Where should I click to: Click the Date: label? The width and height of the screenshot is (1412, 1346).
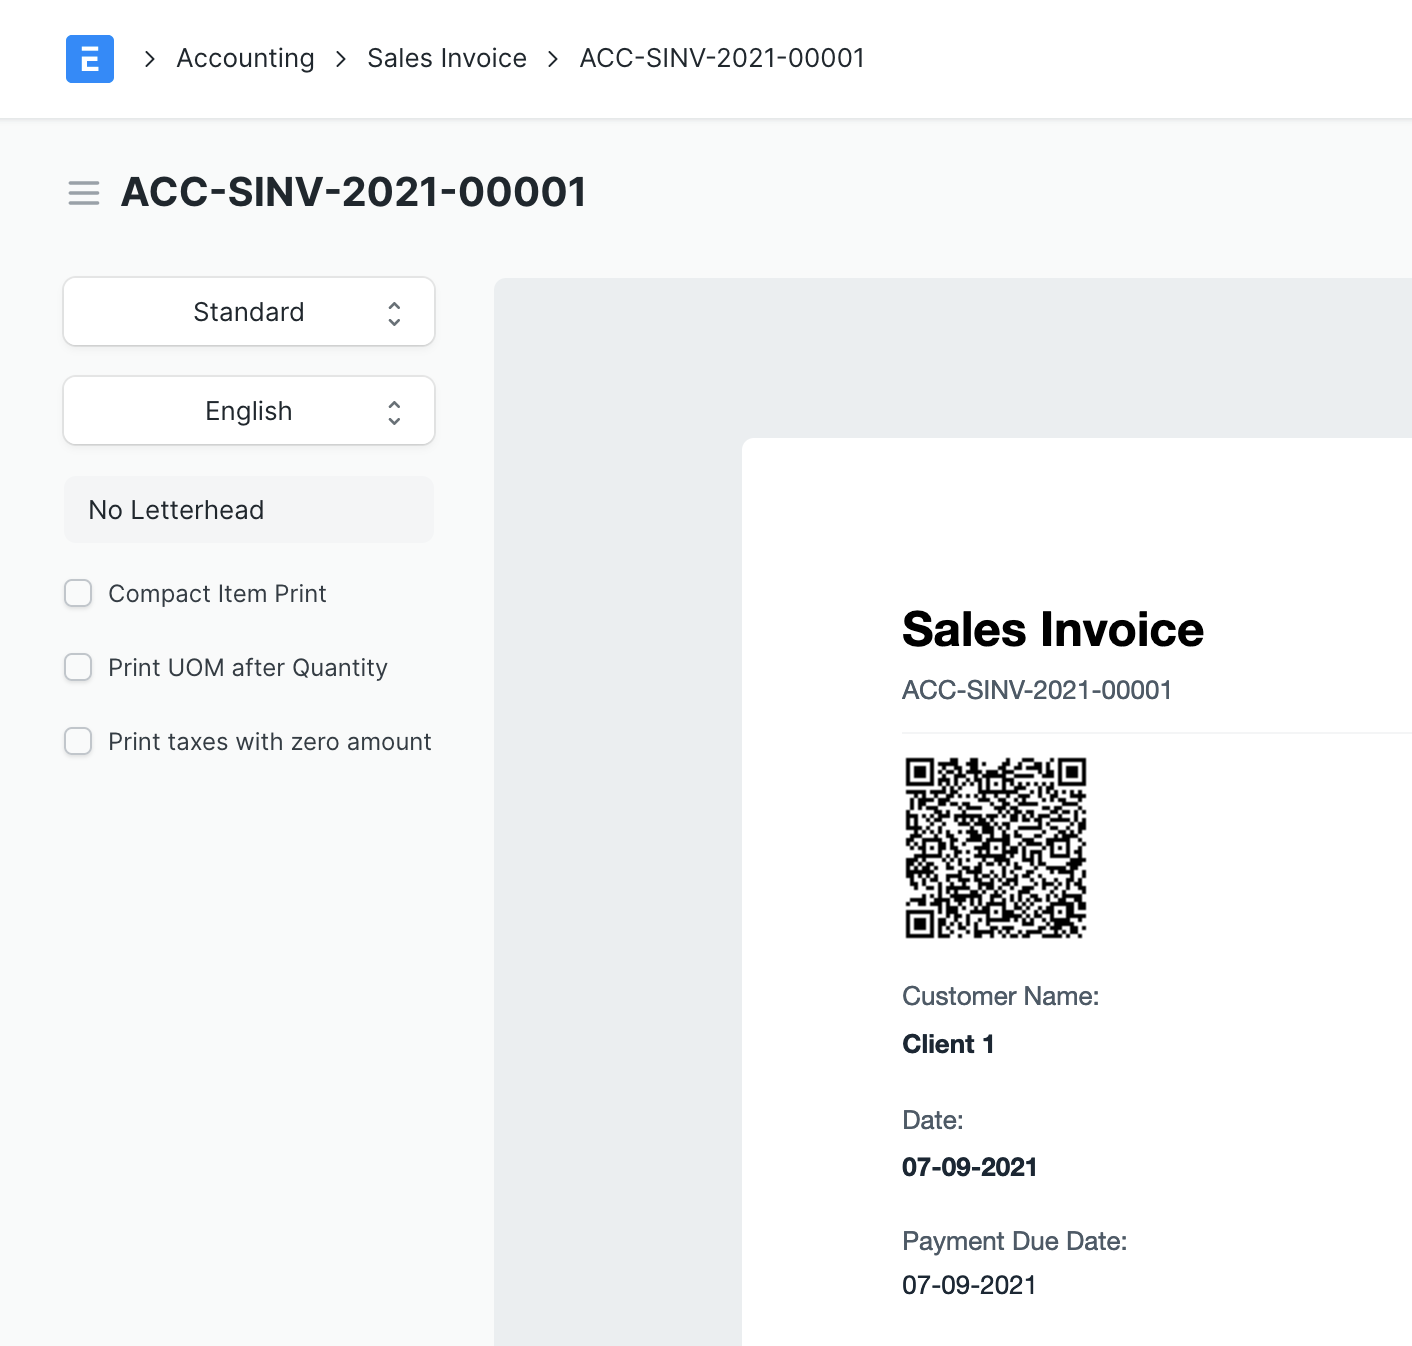[933, 1120]
